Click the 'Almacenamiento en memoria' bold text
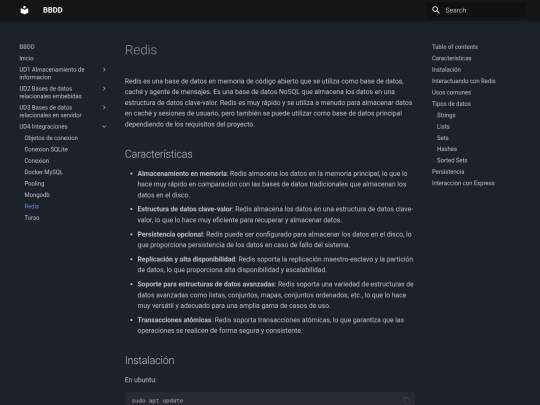Viewport: 540px width, 405px height. 182,174
